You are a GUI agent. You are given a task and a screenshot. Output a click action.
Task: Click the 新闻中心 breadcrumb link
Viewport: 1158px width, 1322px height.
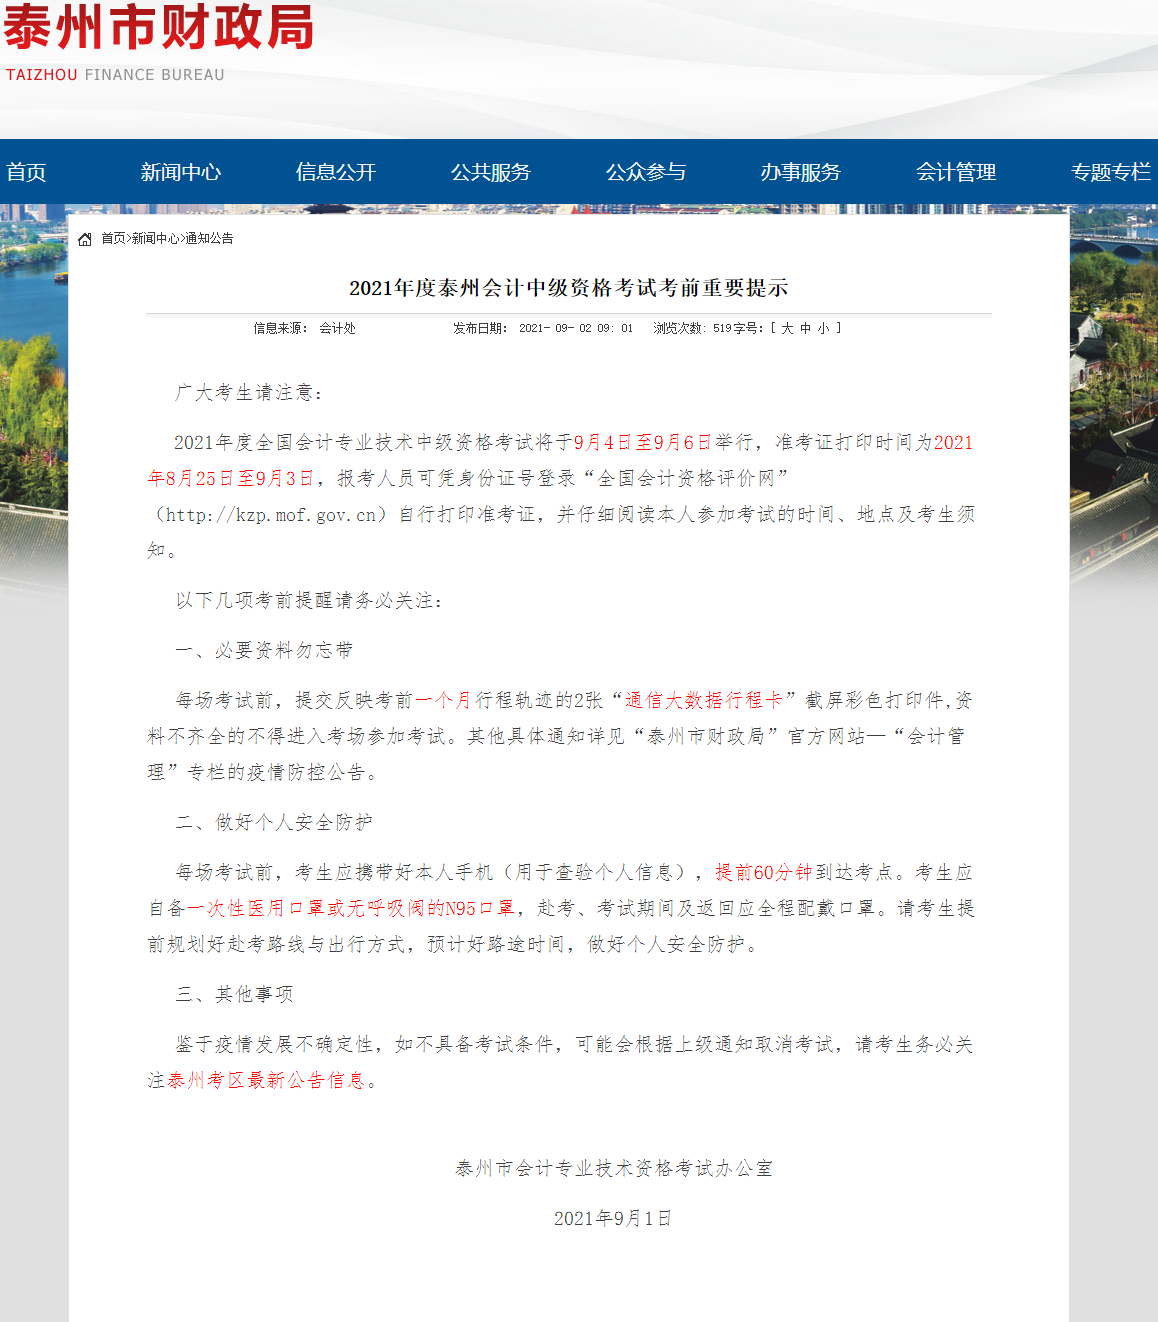[155, 239]
